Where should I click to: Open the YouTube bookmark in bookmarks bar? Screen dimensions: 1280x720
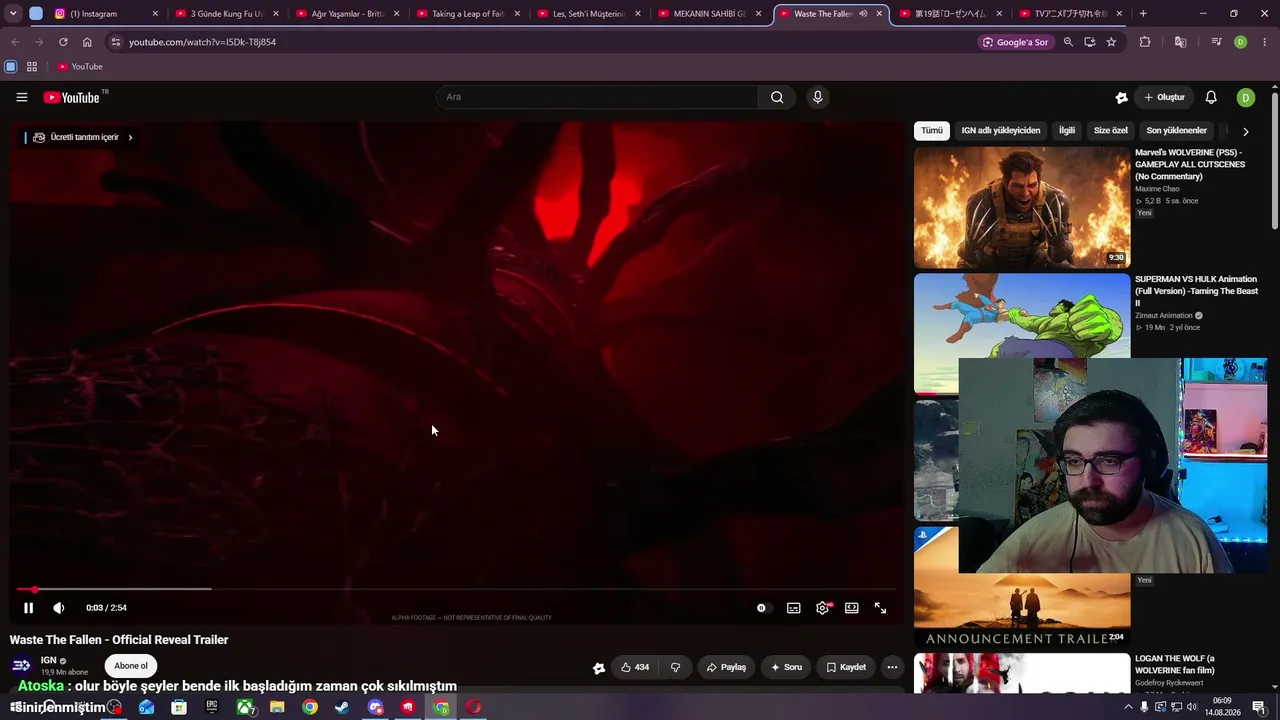click(x=80, y=67)
